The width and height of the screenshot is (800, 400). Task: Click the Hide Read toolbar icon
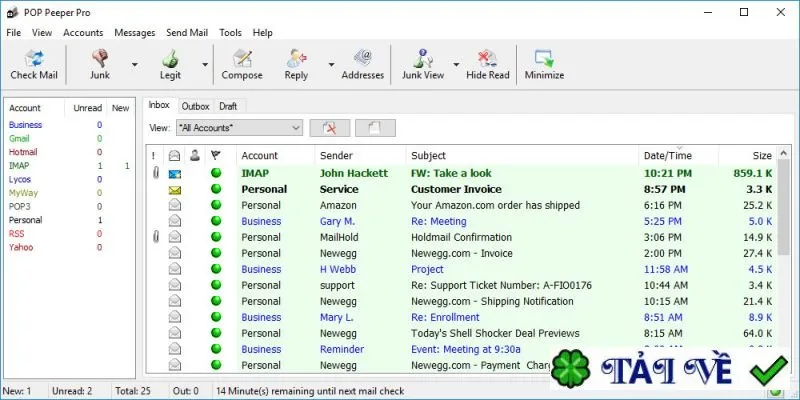[487, 59]
